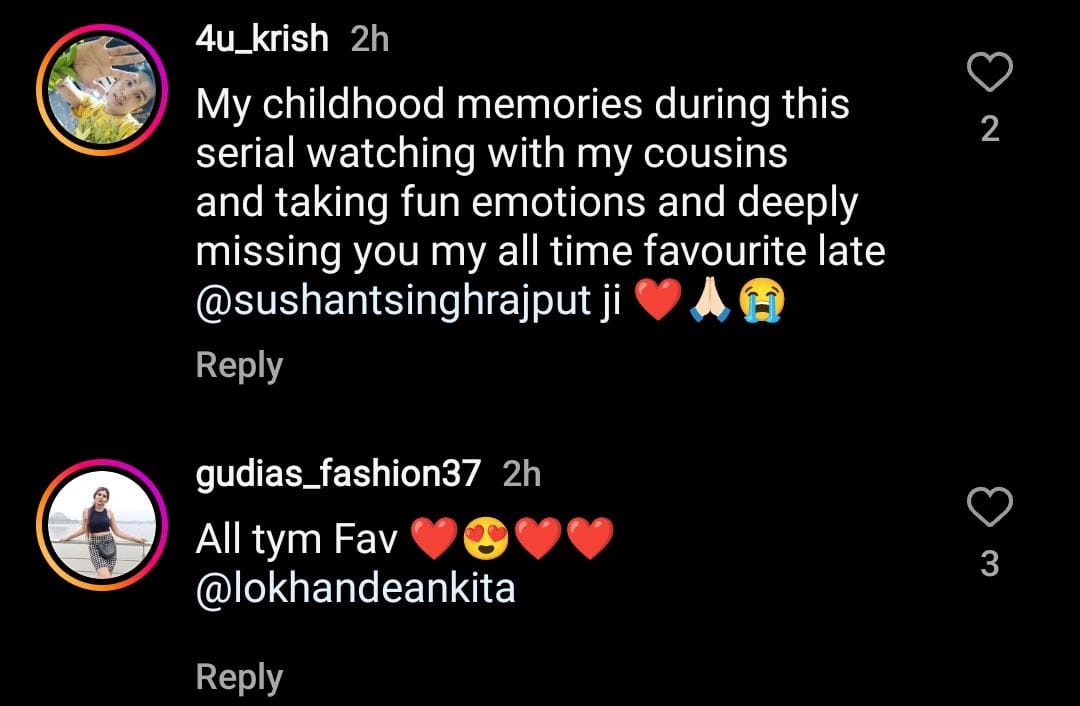Reply to 4u_krish's childhood memories comment
1080x706 pixels.
pos(239,366)
